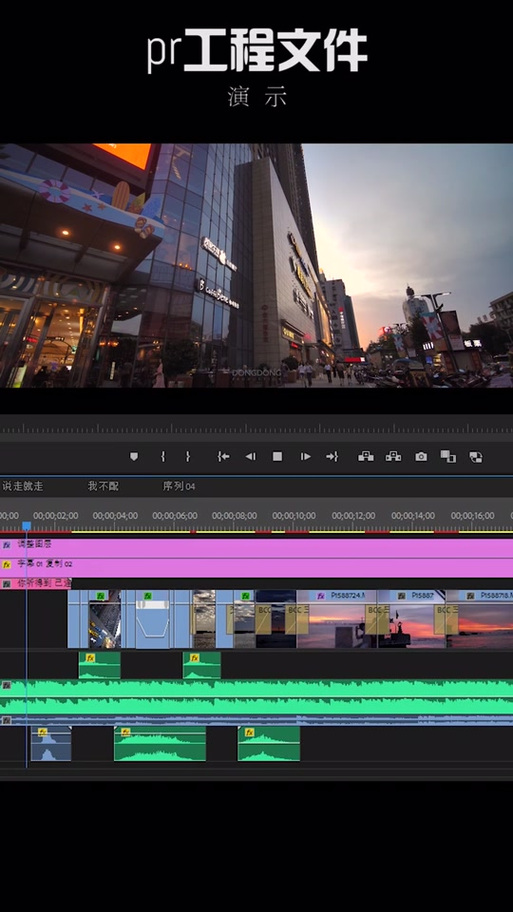This screenshot has width=513, height=912.
Task: Click the Mark Out brace icon
Action: point(187,457)
